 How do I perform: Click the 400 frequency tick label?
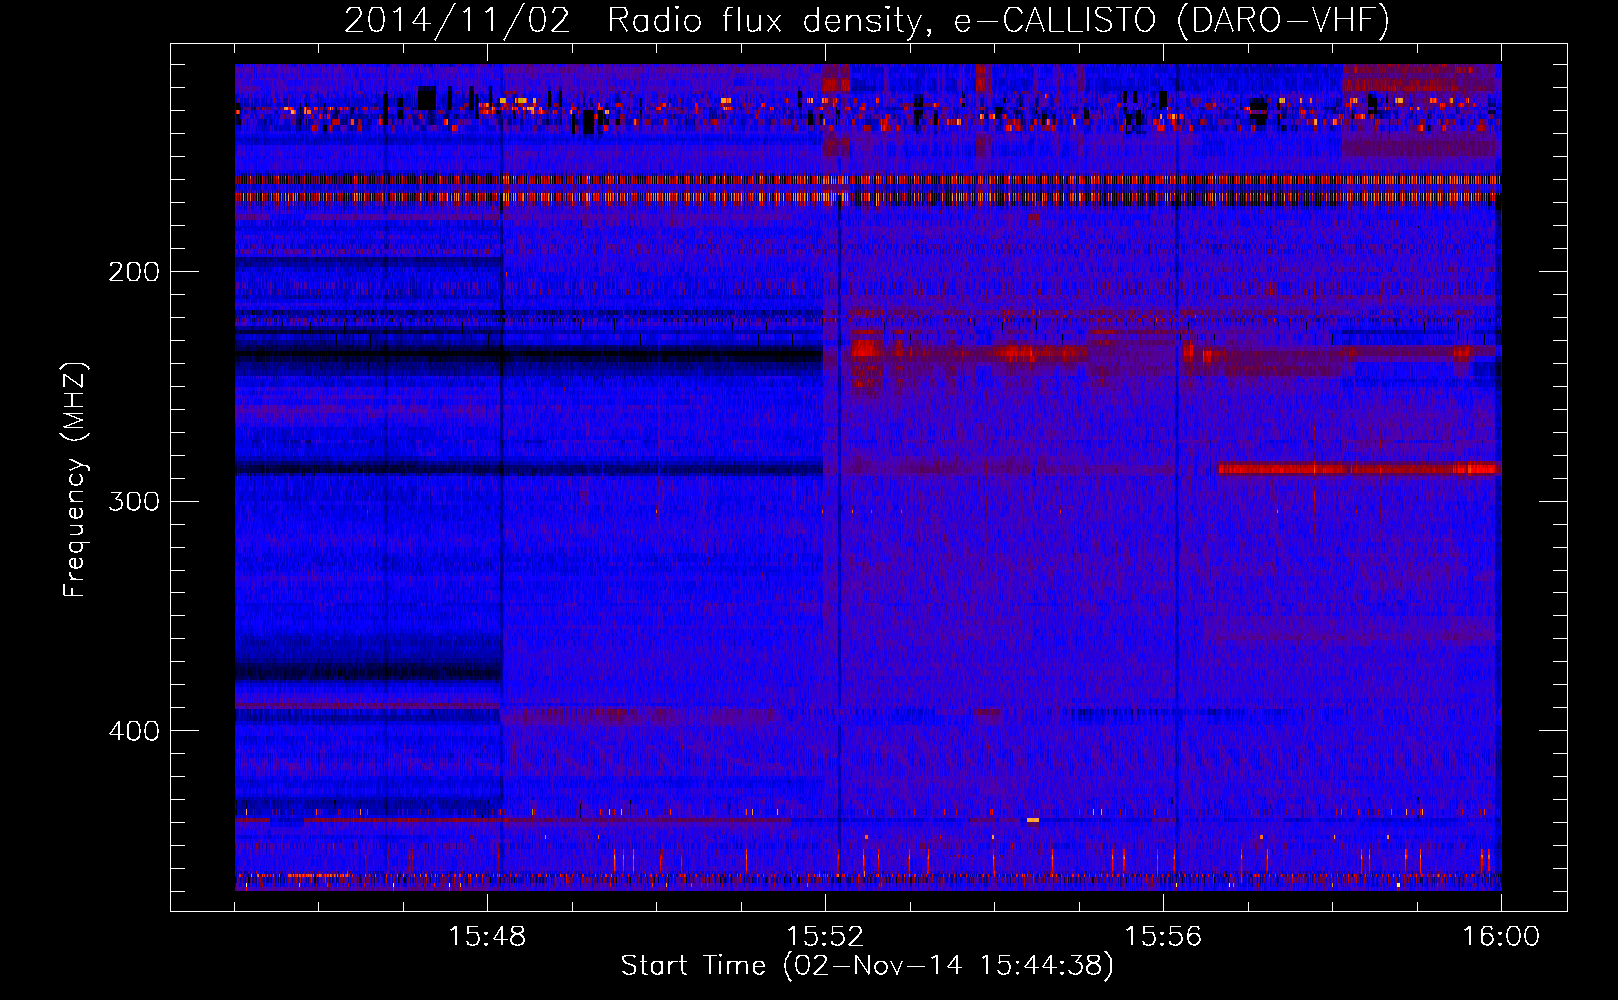134,731
